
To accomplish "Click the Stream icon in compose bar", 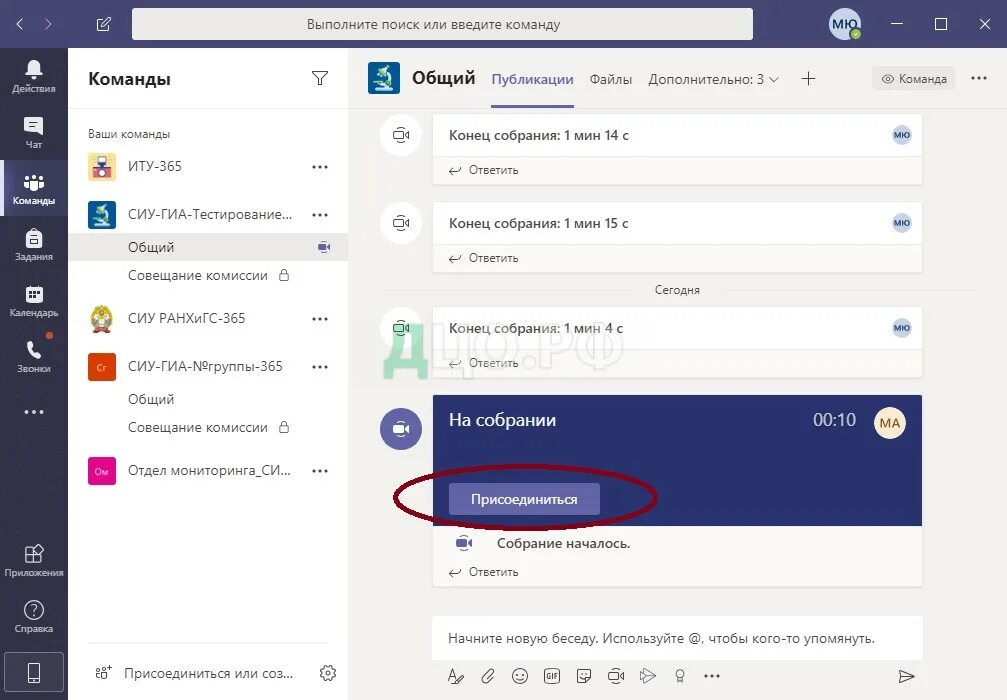I will [648, 676].
